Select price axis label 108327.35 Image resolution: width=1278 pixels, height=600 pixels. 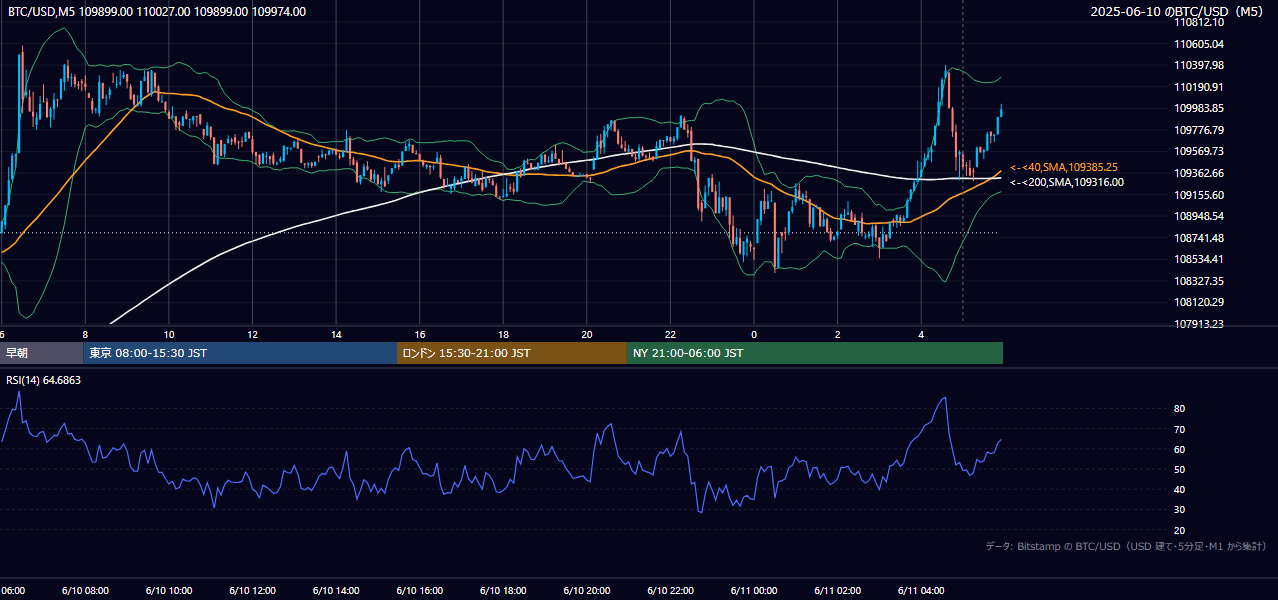(1199, 281)
